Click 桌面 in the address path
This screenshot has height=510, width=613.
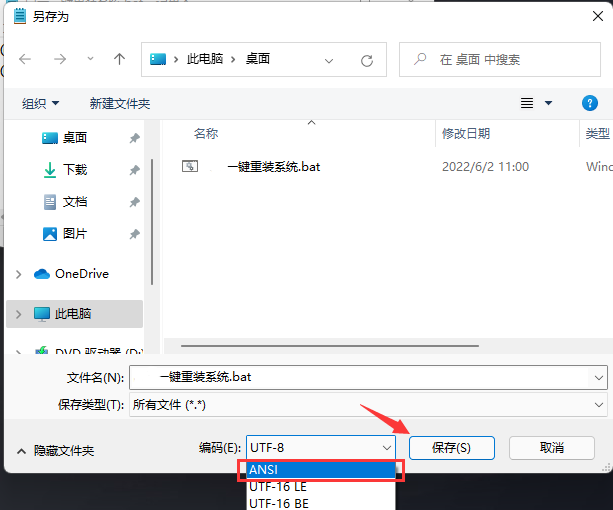click(x=258, y=59)
